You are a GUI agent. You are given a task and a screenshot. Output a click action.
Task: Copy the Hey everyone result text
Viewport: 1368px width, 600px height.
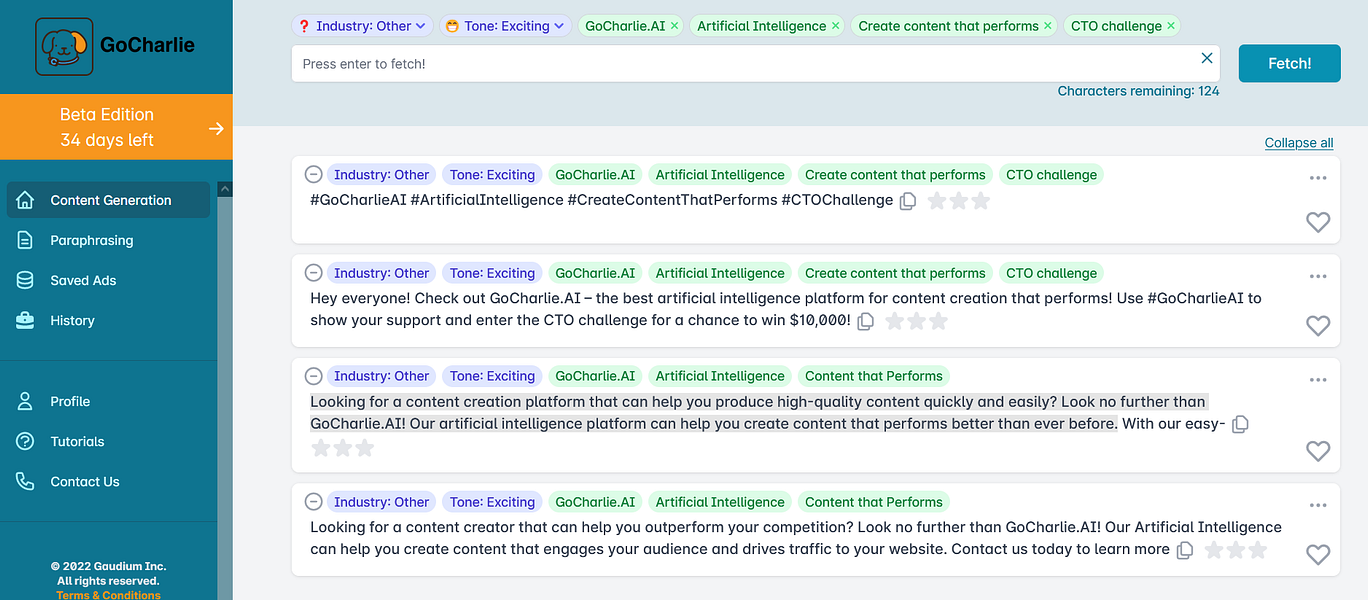click(x=866, y=321)
